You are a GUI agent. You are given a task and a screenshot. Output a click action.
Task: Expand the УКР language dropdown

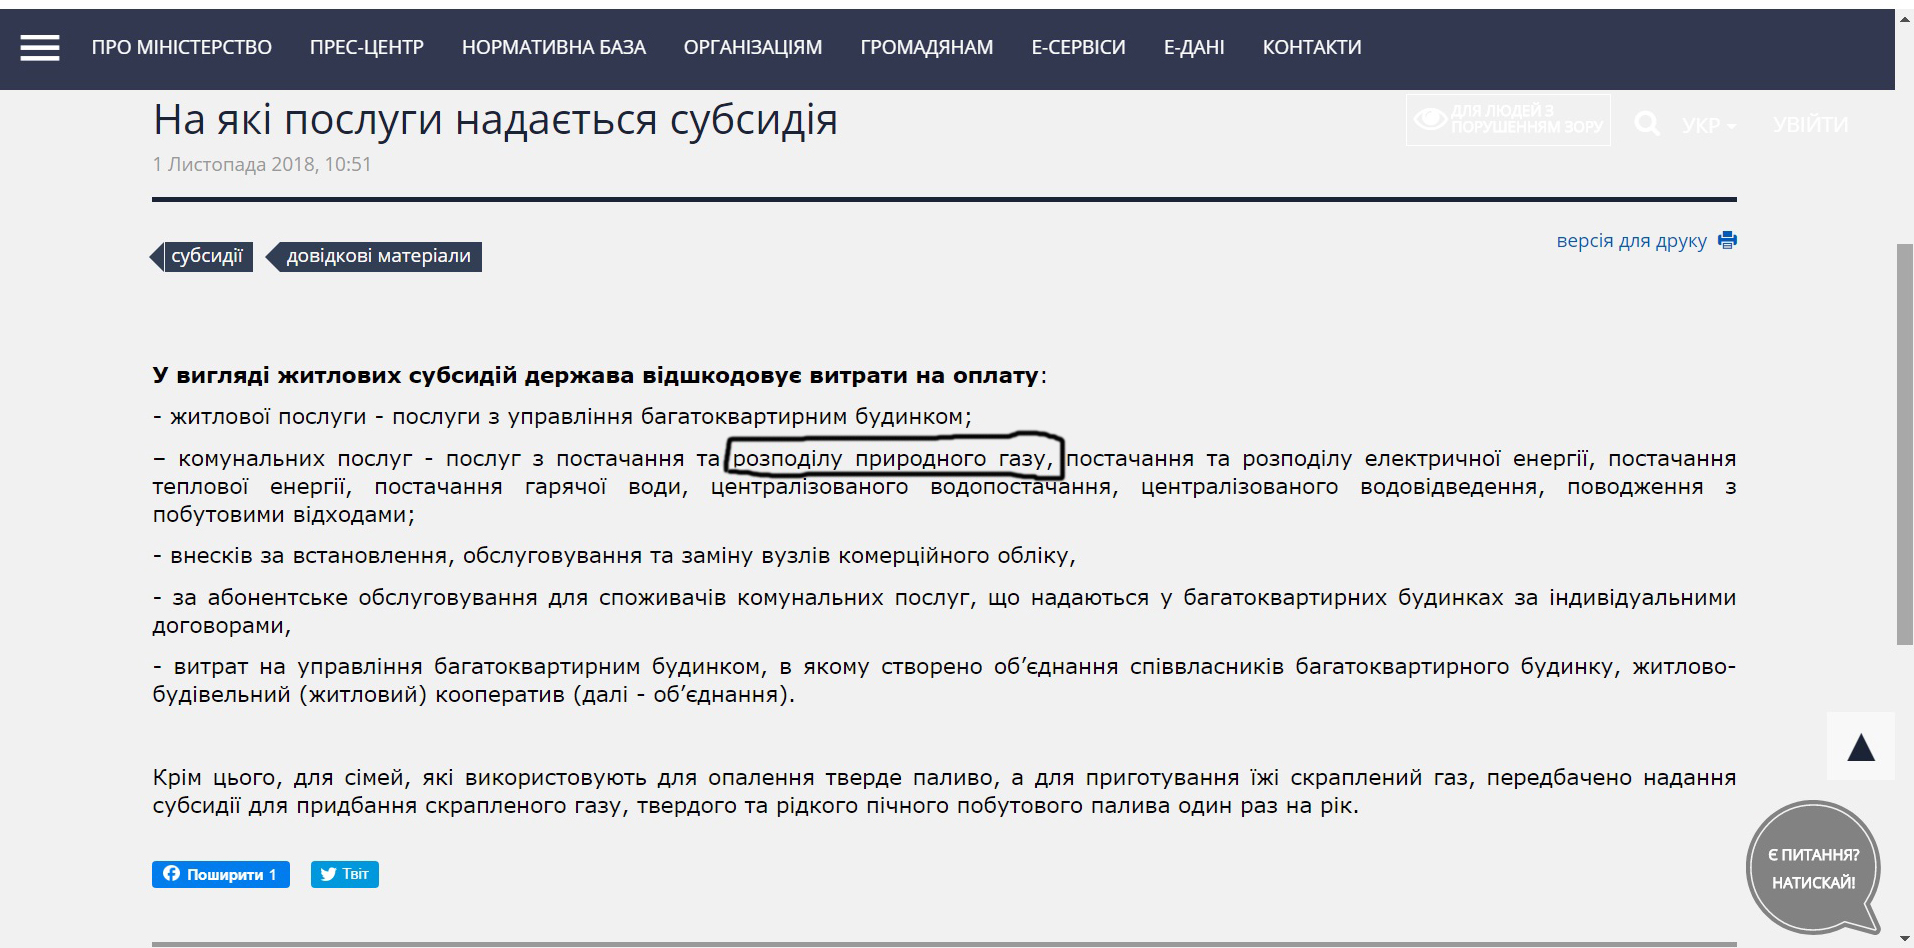[x=1708, y=125]
